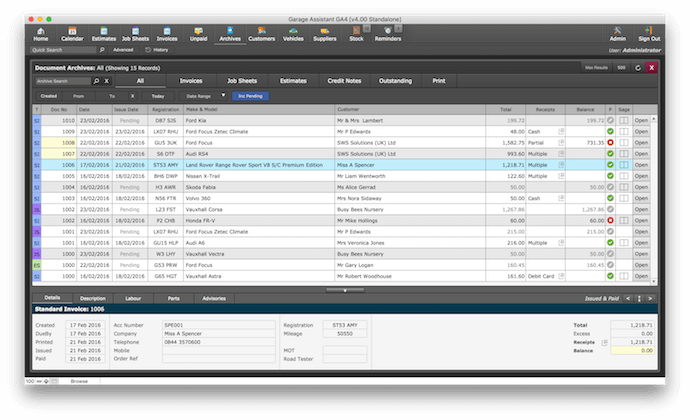Expand the Stock dropdown arrow

click(369, 30)
